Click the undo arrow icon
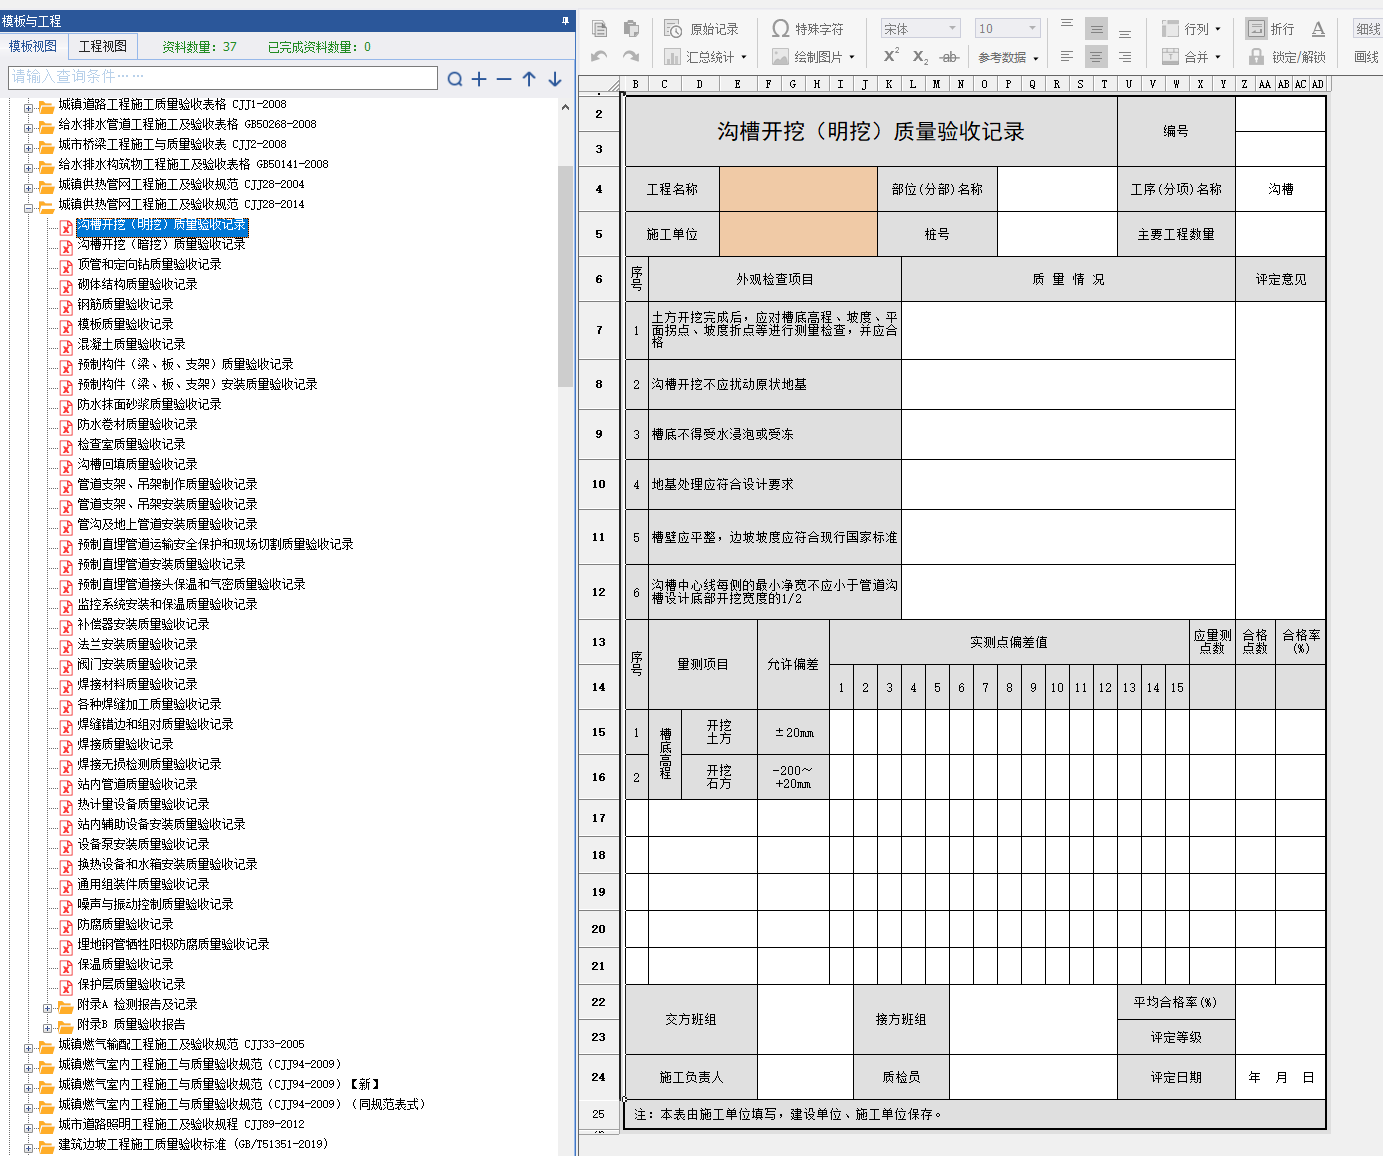This screenshot has width=1383, height=1156. tap(599, 57)
